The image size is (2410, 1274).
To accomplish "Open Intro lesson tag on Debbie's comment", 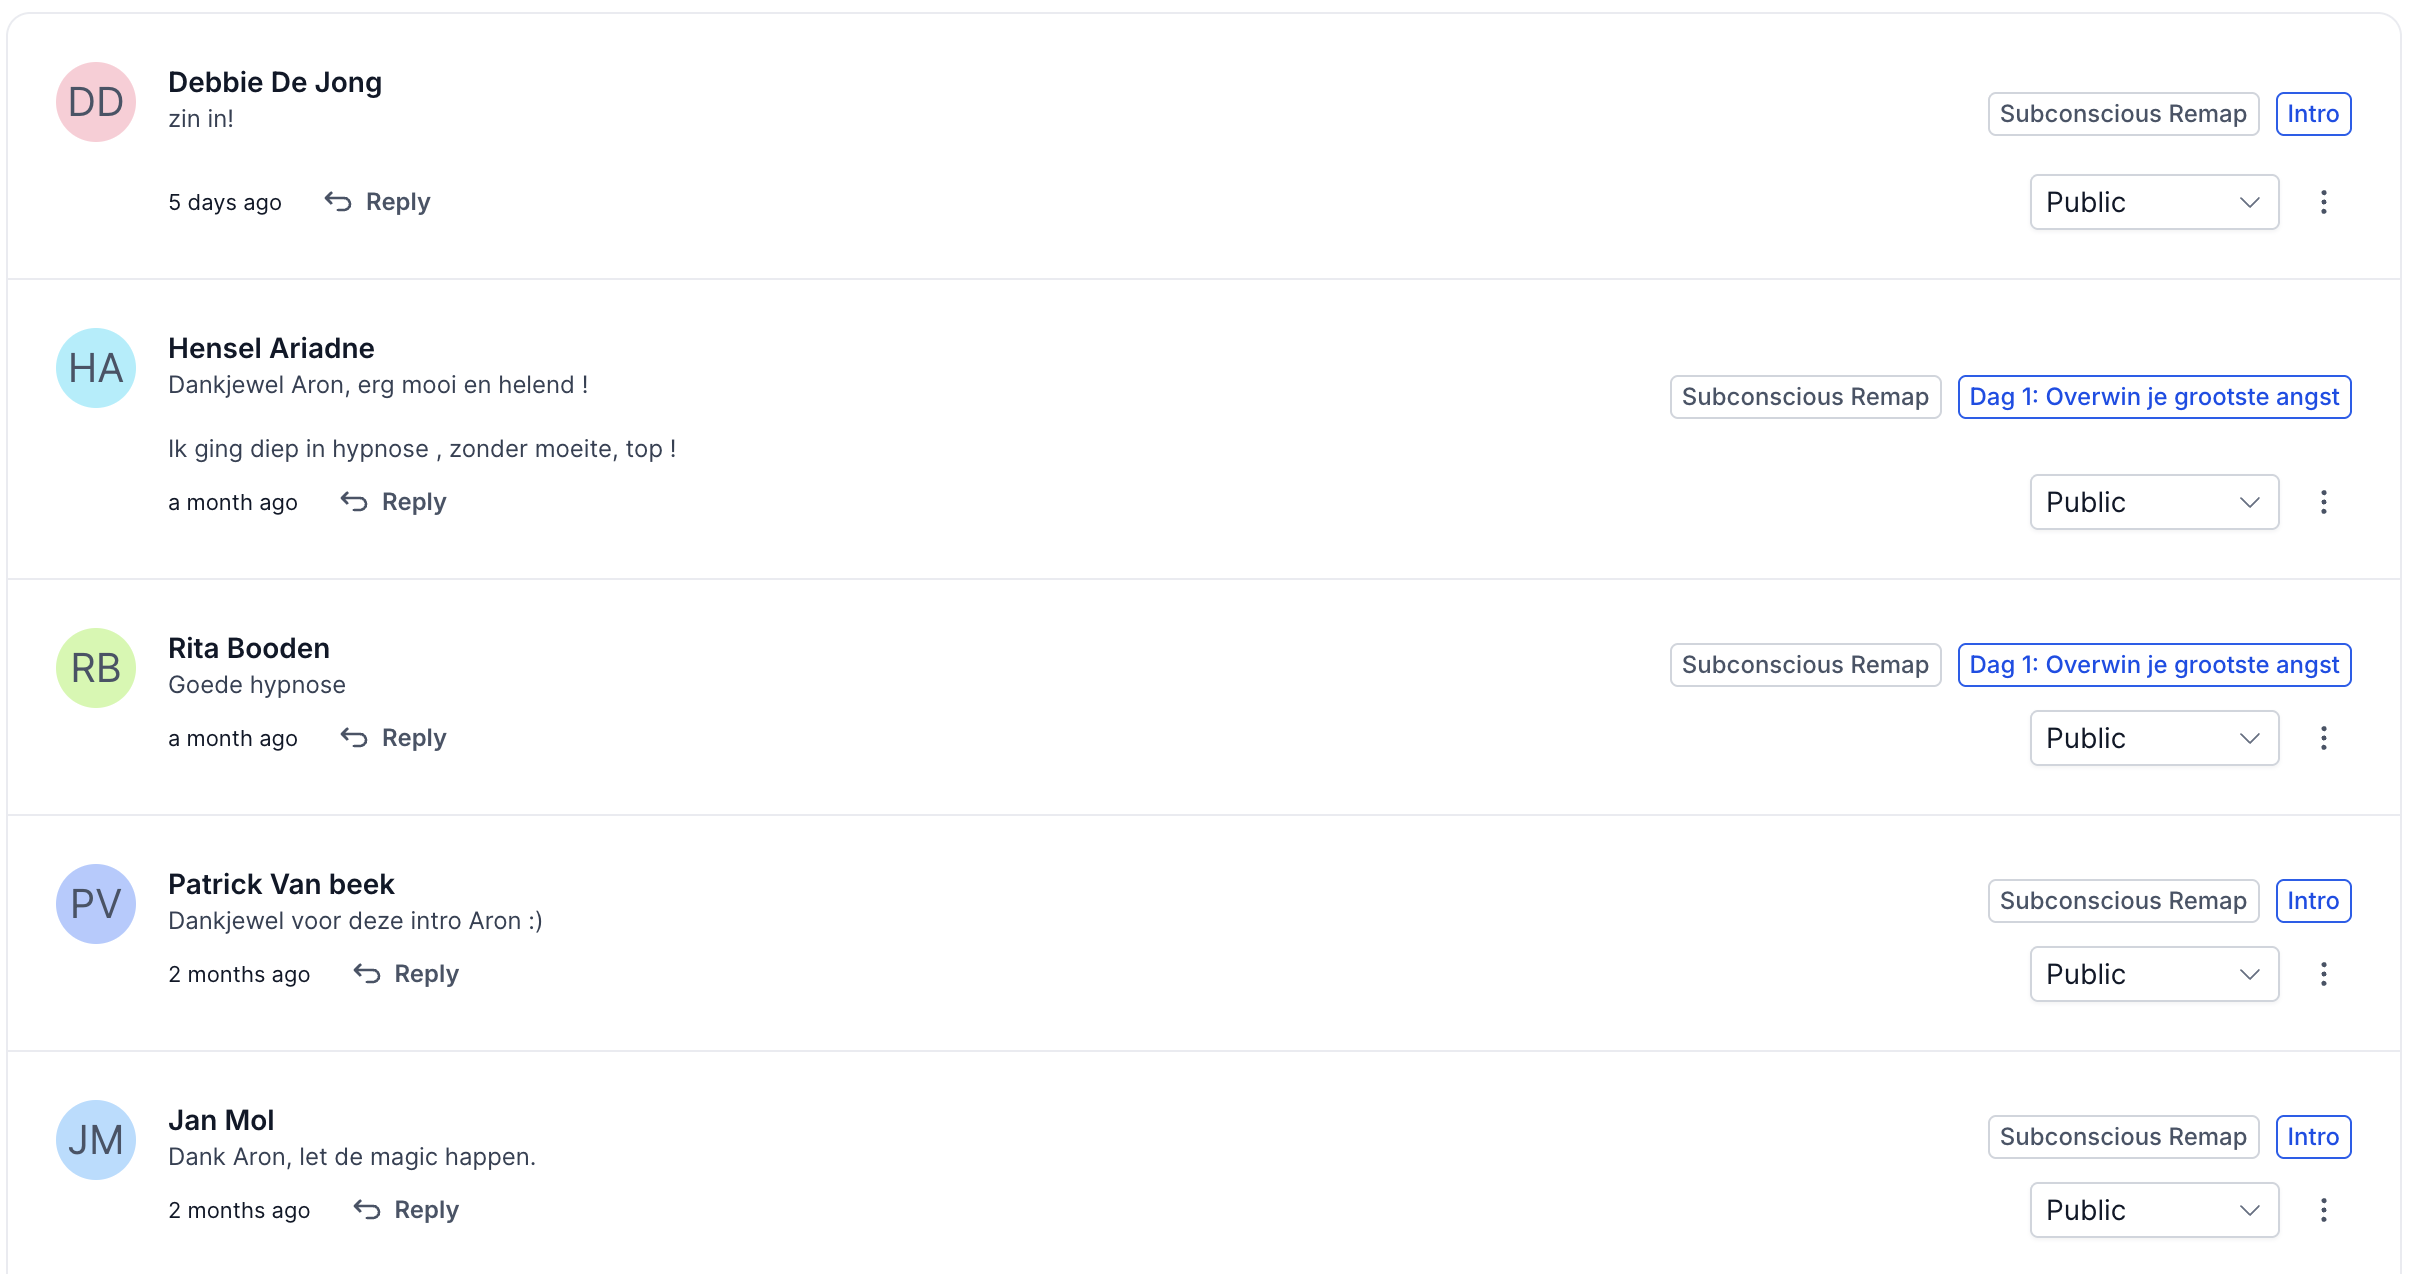I will 2313,114.
